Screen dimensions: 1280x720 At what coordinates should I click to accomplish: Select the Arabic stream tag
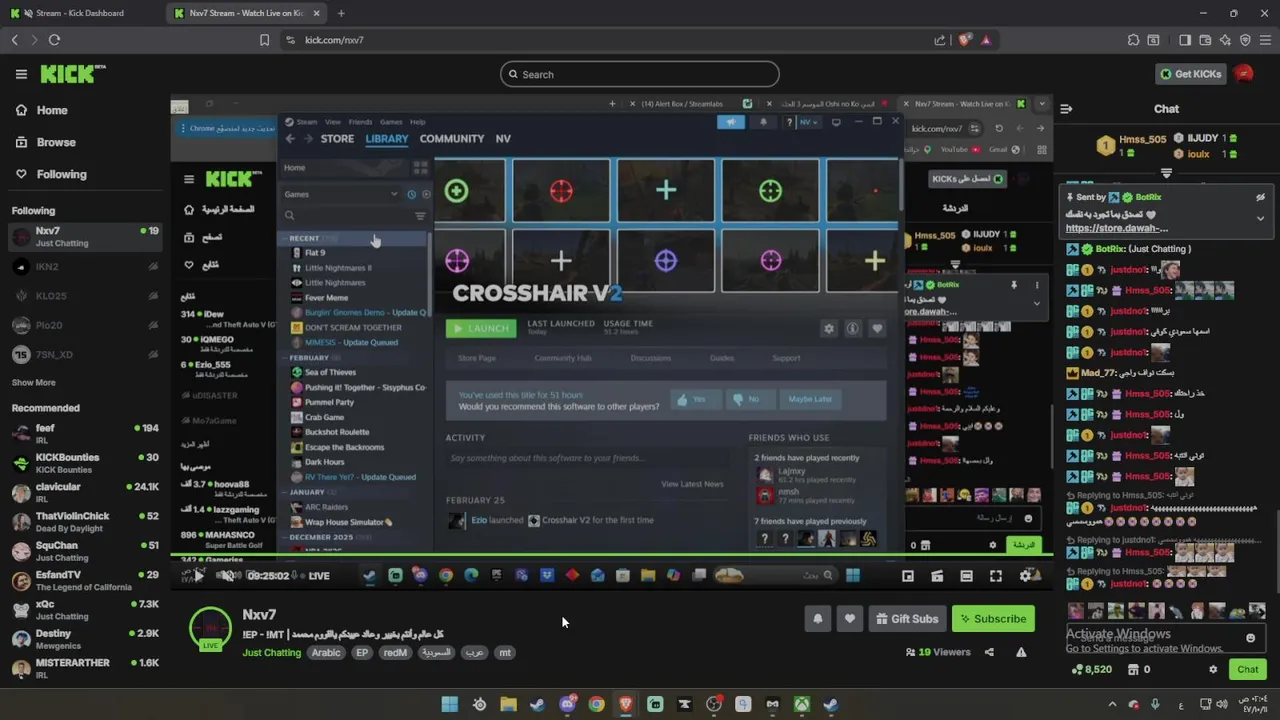[x=326, y=653]
